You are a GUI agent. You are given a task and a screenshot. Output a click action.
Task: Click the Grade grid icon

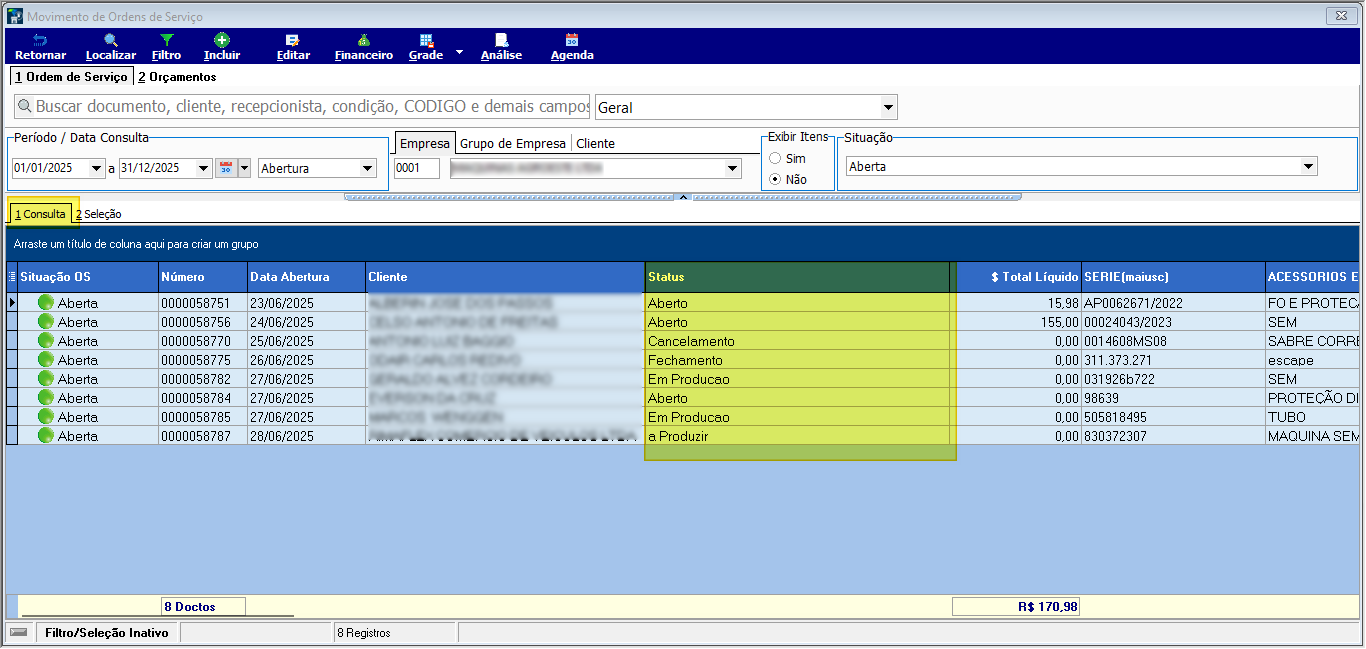(x=426, y=40)
